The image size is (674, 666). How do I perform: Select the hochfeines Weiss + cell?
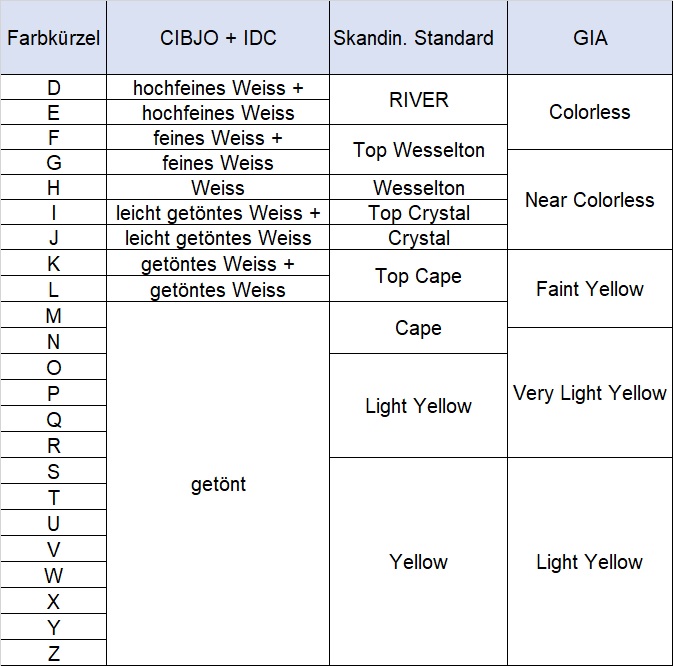click(x=218, y=88)
